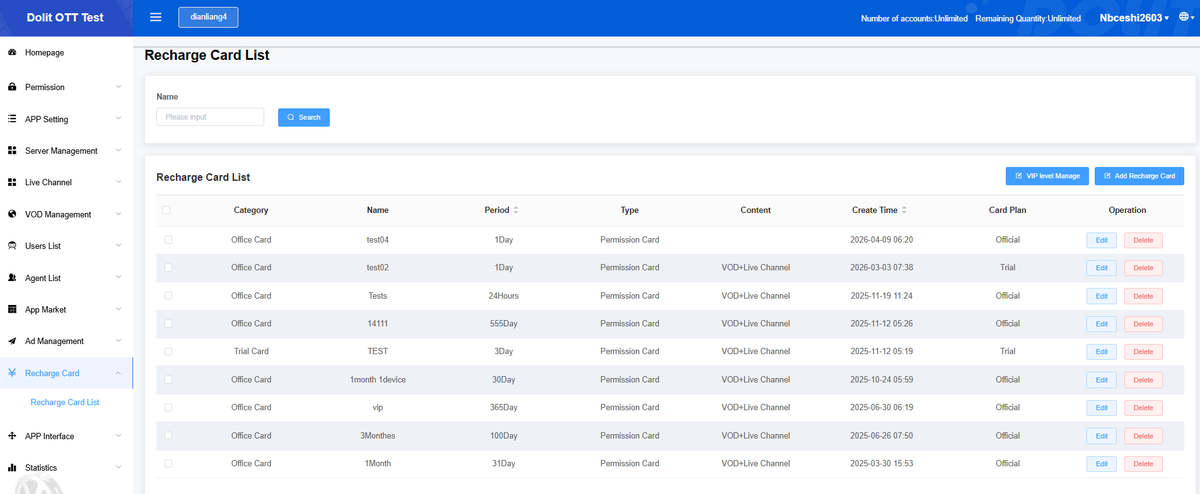This screenshot has height=494, width=1200.
Task: Expand the Statistics menu chevron
Action: click(118, 468)
